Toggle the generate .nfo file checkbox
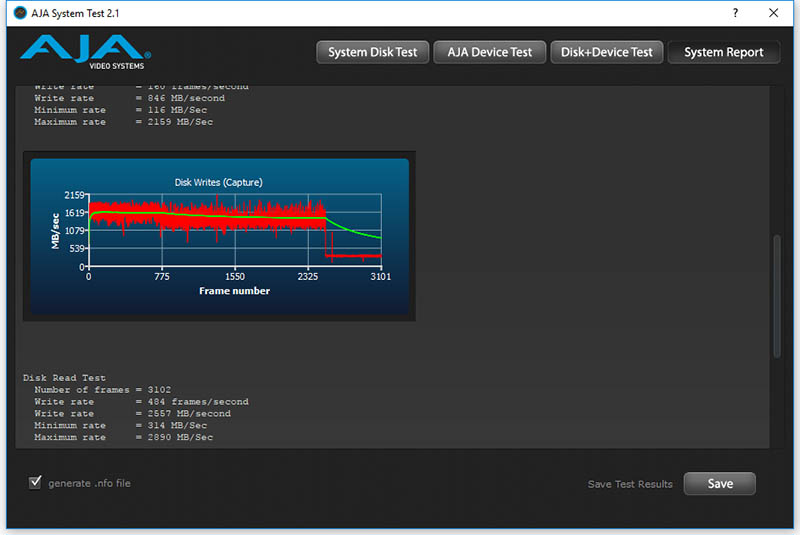 (35, 482)
